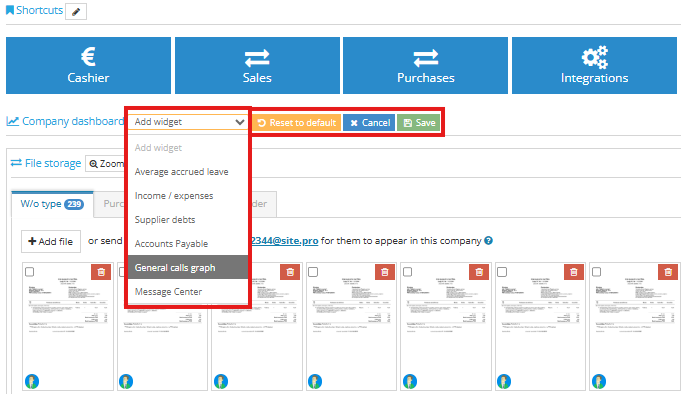Choose Average accrued leave widget option
681x394 pixels.
pos(188,172)
